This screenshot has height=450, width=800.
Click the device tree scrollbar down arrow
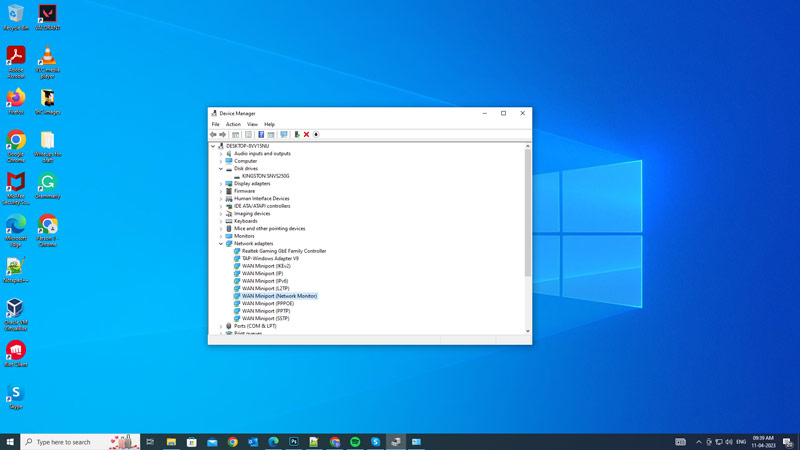click(528, 331)
